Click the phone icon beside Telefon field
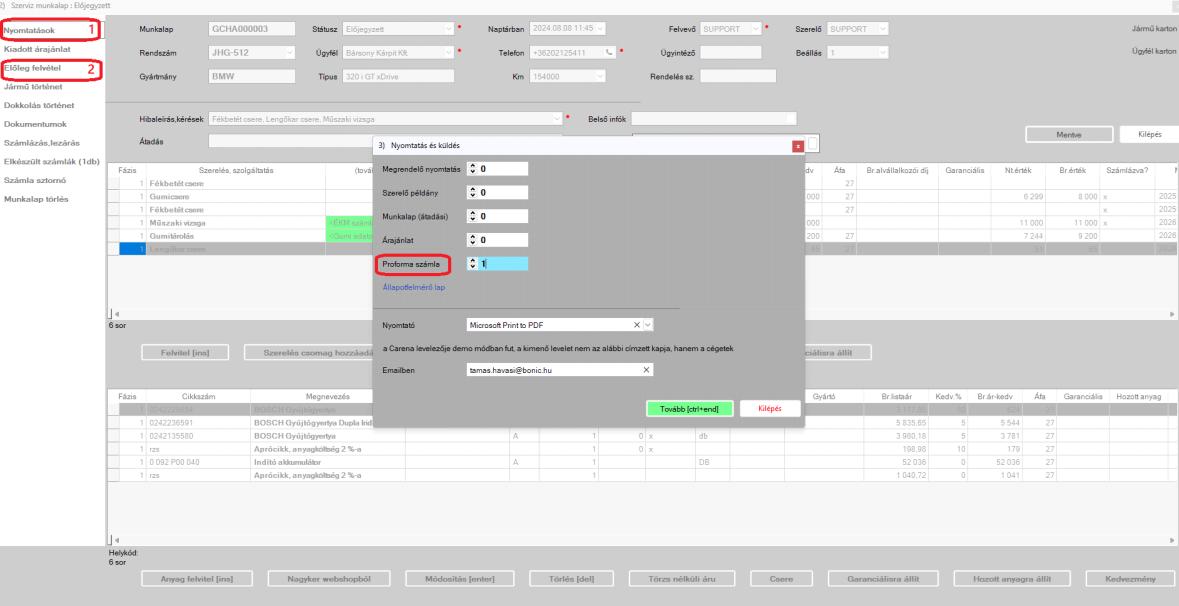The width and height of the screenshot is (1179, 606). (610, 53)
